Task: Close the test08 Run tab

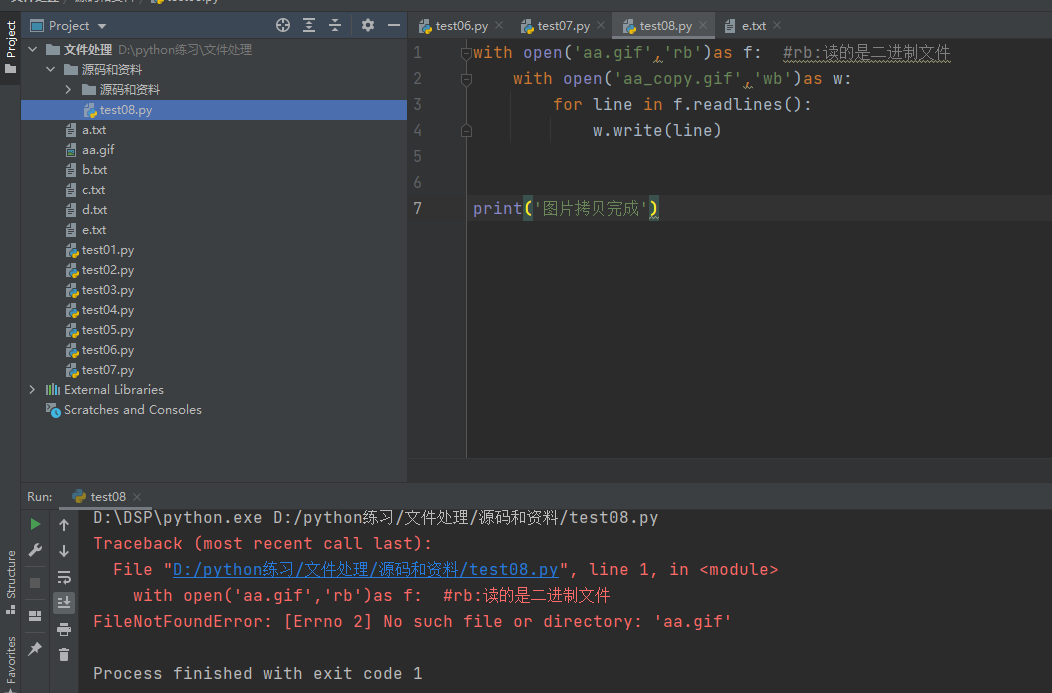Action: point(137,496)
